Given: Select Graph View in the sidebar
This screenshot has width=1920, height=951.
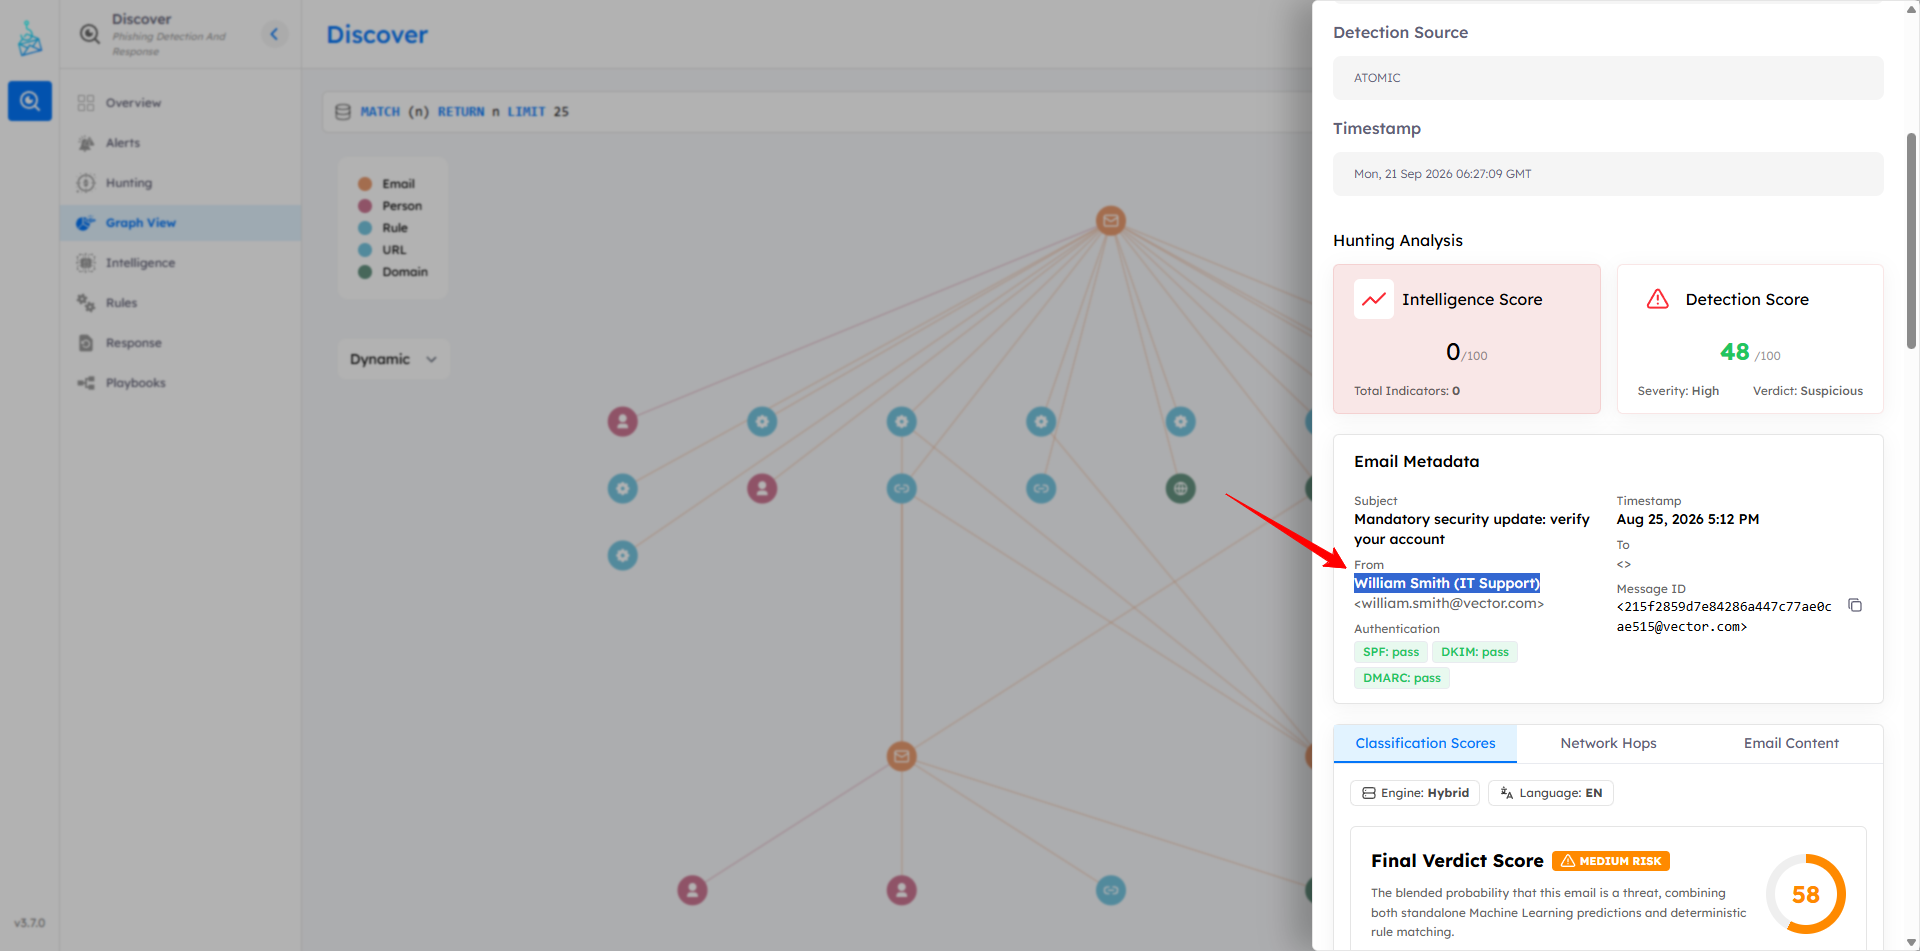Looking at the screenshot, I should pyautogui.click(x=180, y=223).
